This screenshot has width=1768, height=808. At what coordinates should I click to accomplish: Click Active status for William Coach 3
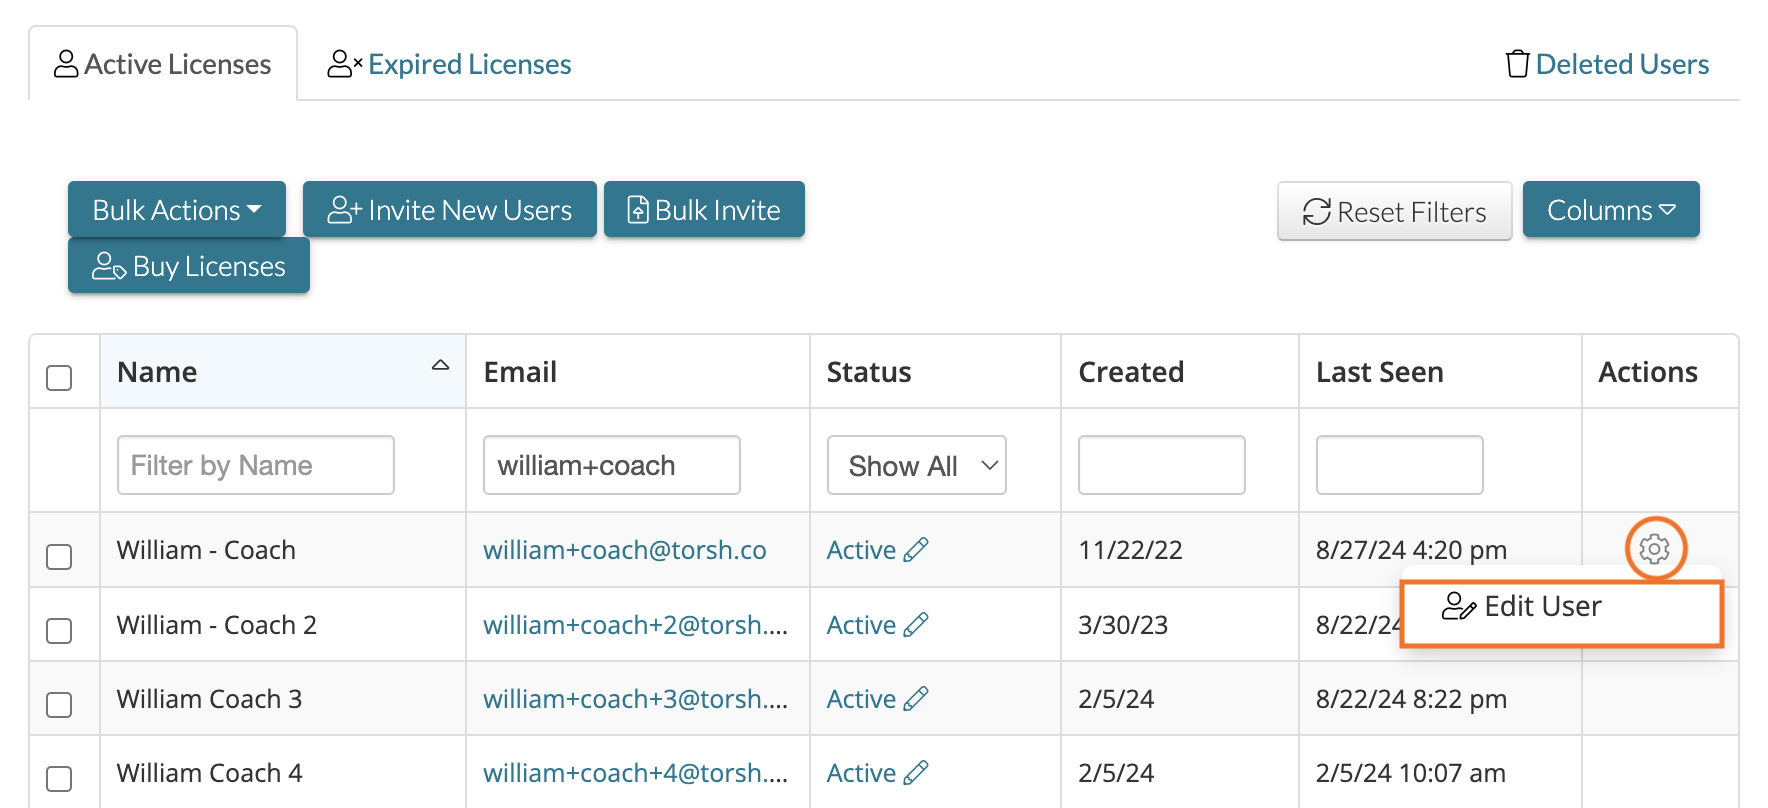[x=861, y=699]
